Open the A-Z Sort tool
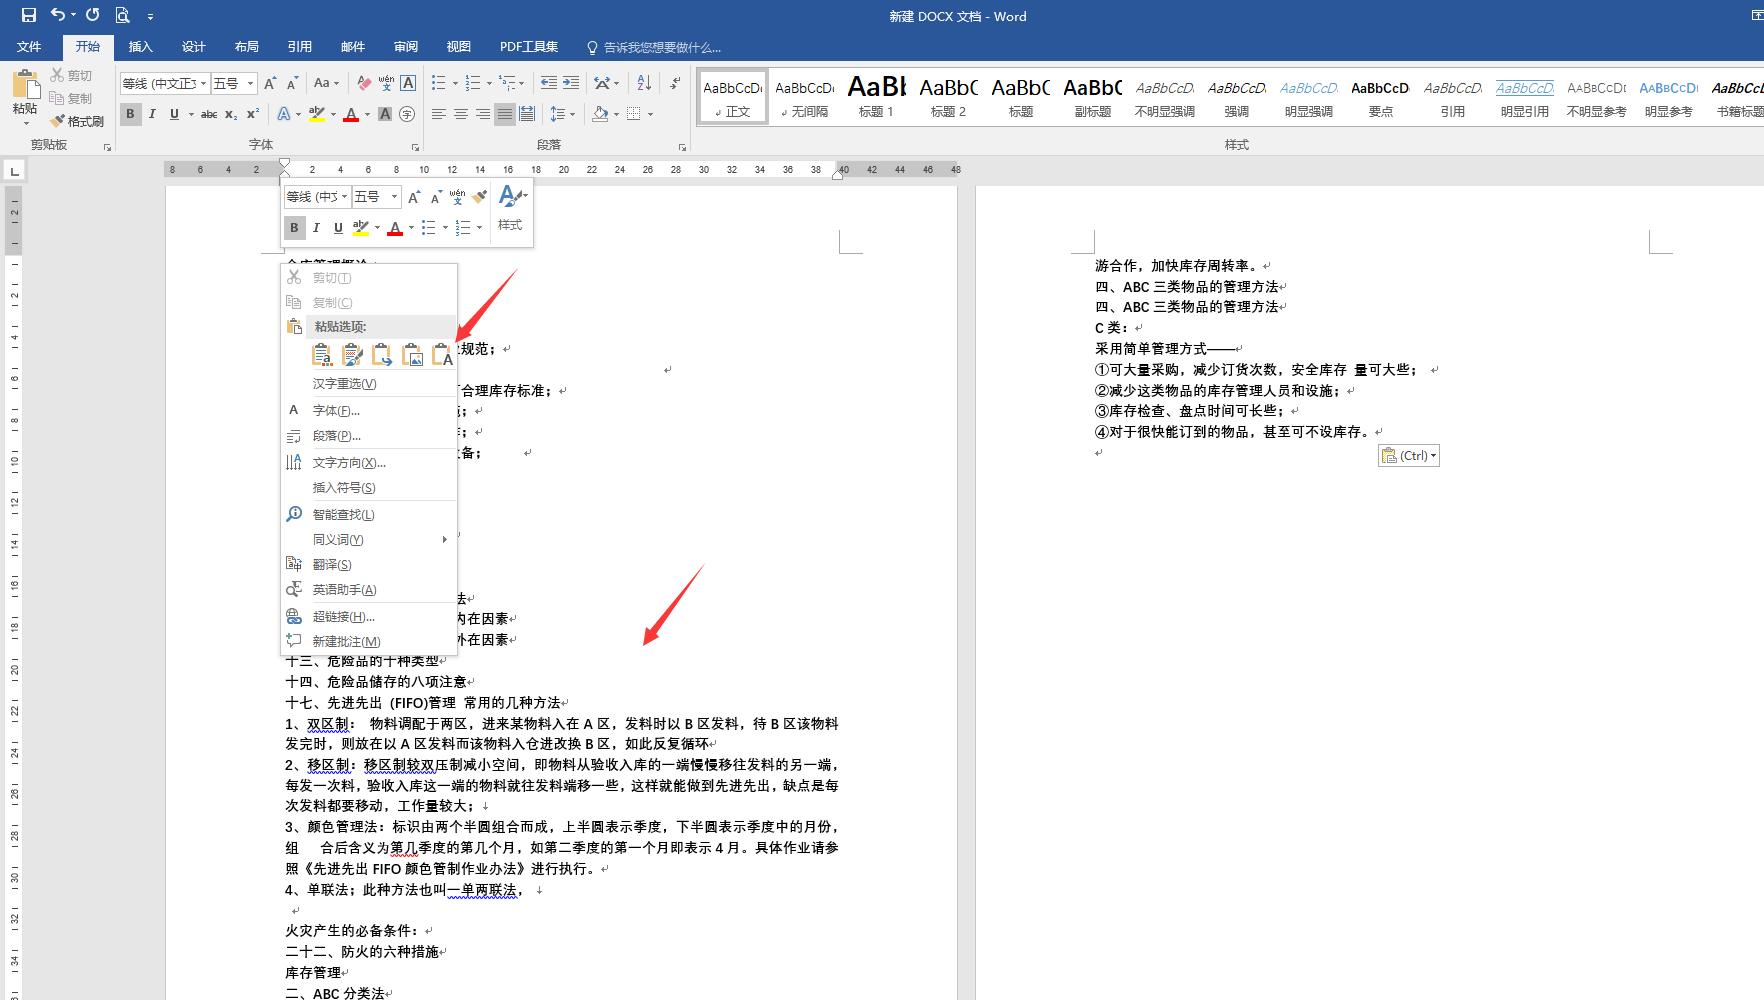 point(643,83)
